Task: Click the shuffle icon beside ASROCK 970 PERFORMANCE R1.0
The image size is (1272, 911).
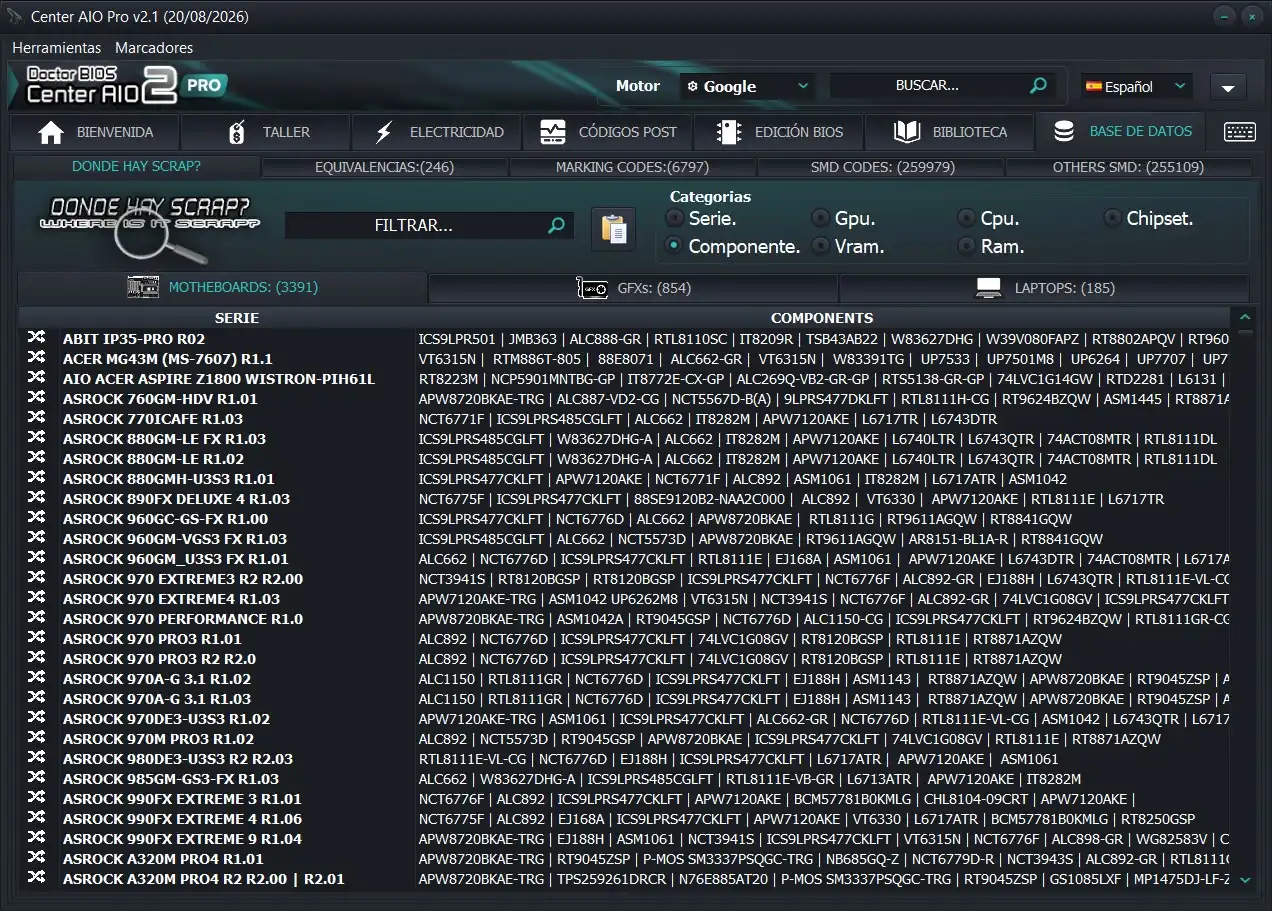Action: point(37,619)
